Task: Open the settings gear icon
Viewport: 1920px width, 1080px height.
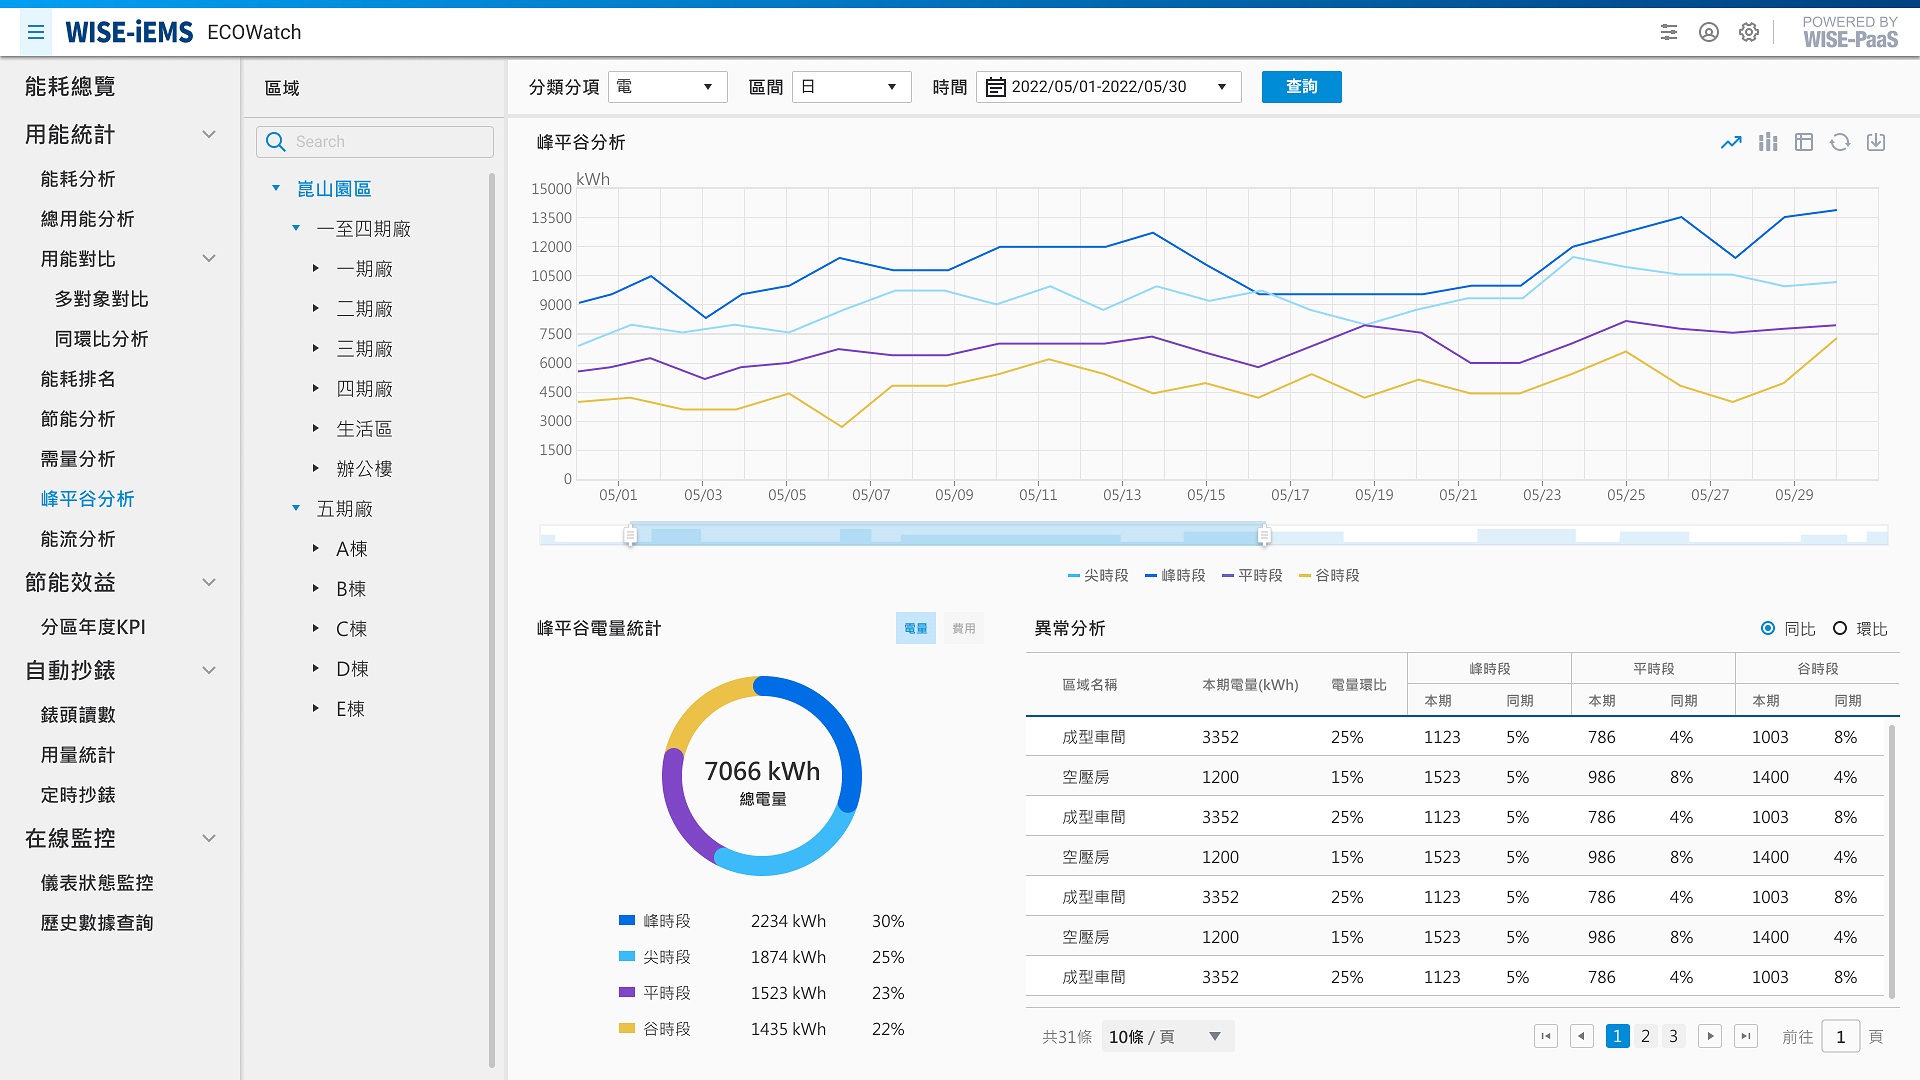Action: pyautogui.click(x=1748, y=32)
